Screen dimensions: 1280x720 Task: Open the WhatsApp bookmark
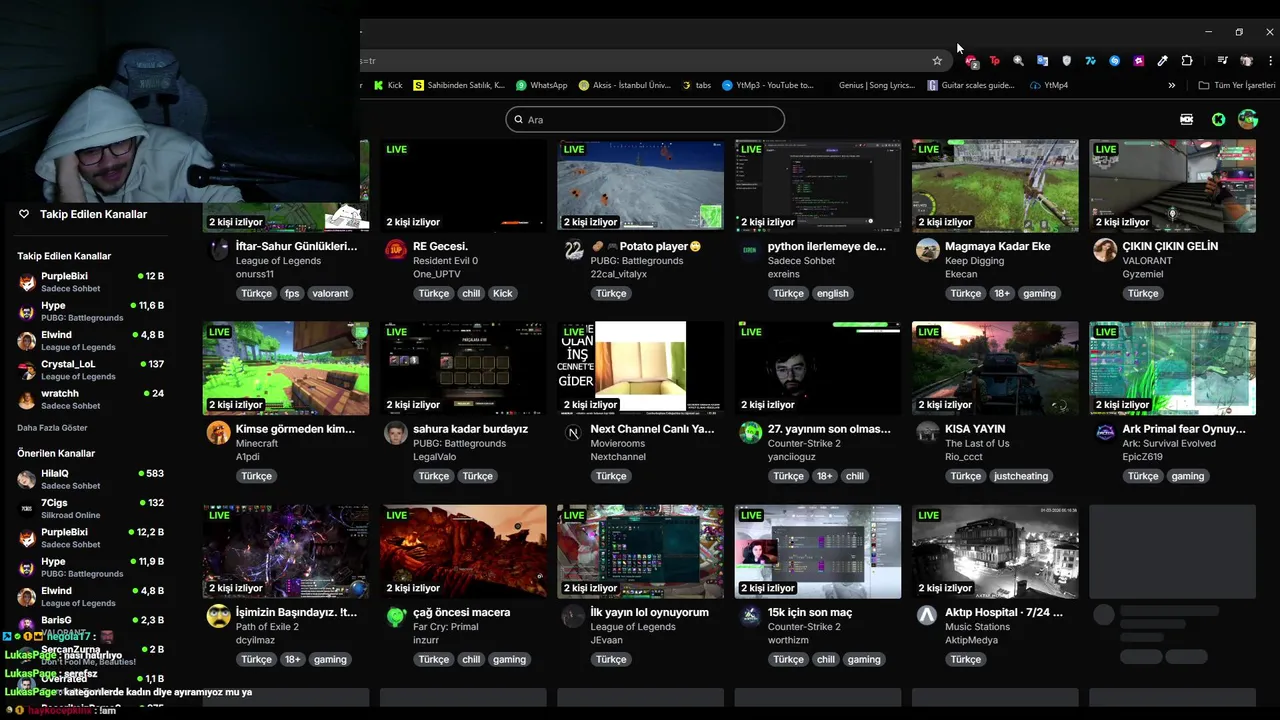(x=541, y=86)
